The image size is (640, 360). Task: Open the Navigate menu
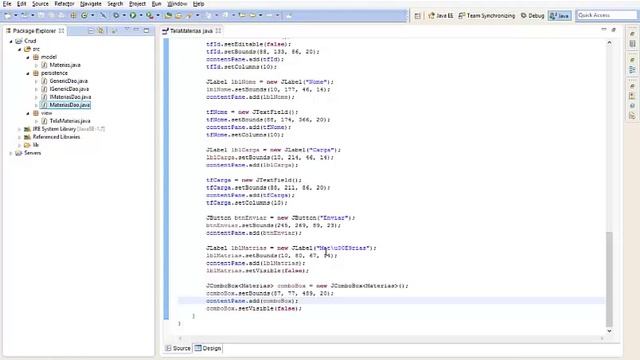(91, 4)
